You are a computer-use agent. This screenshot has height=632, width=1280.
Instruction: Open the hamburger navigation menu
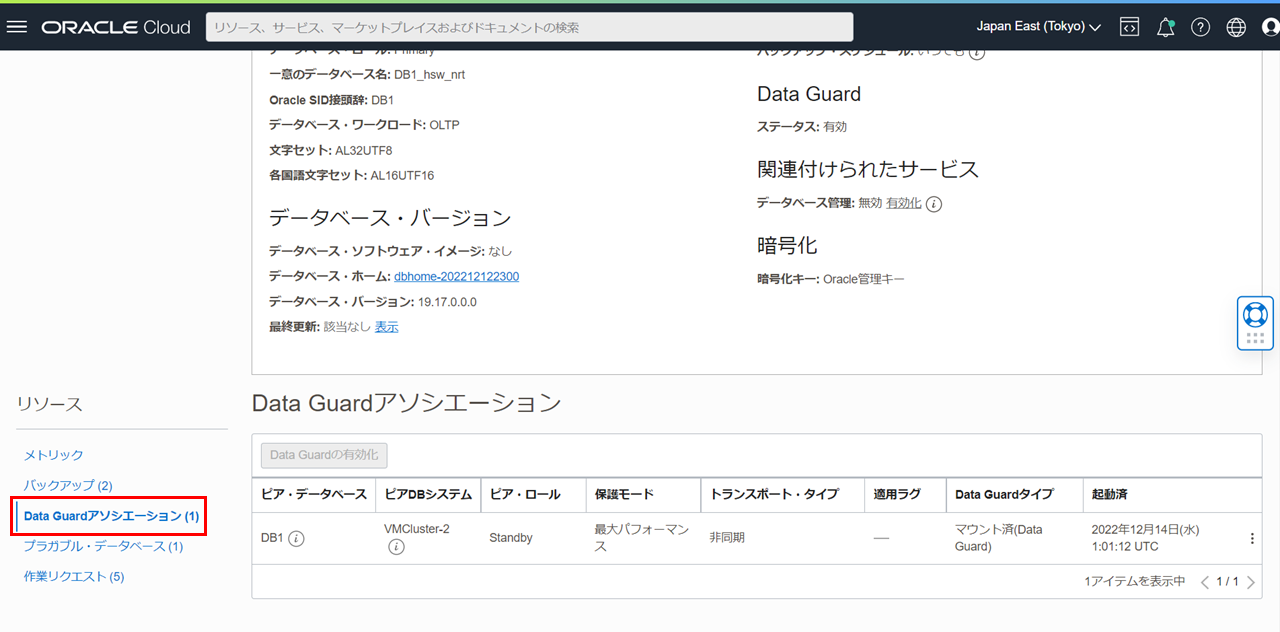coord(17,27)
